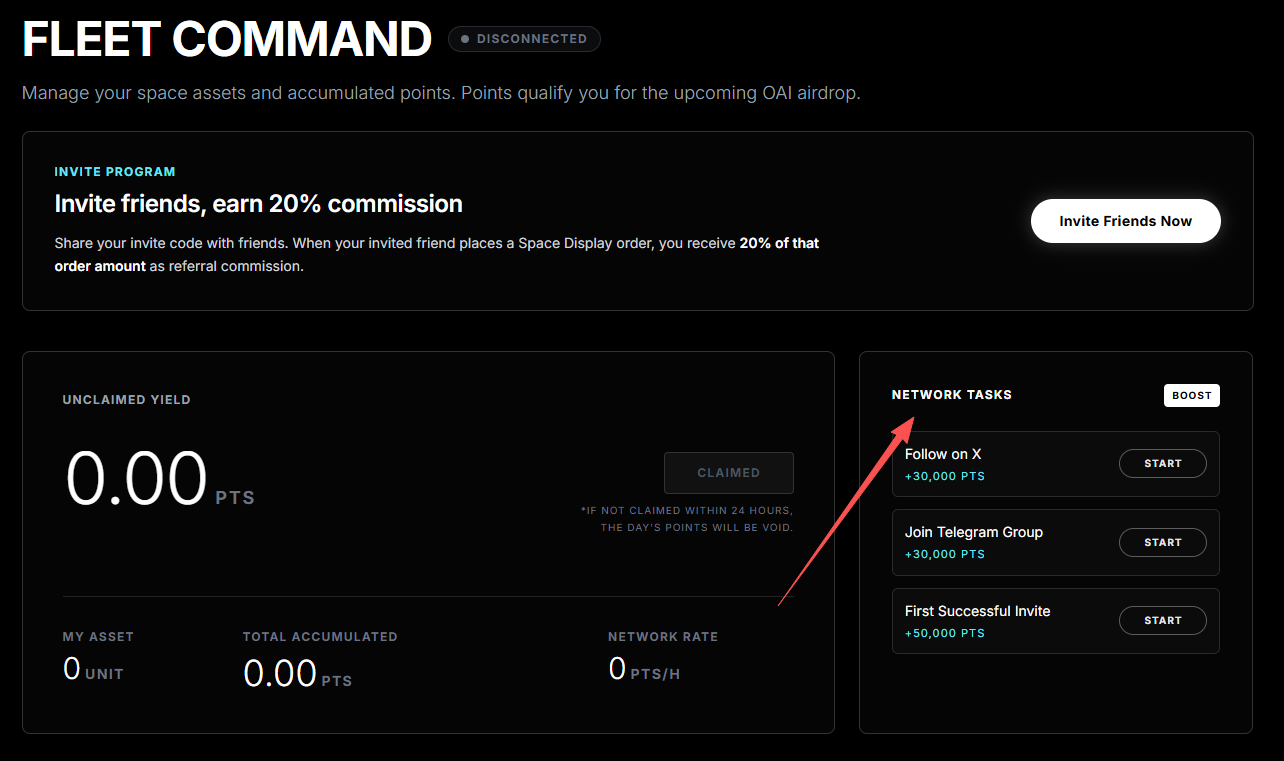Click the unclaimed yield 0.00 PTS value
The image size is (1284, 761).
pyautogui.click(x=160, y=479)
